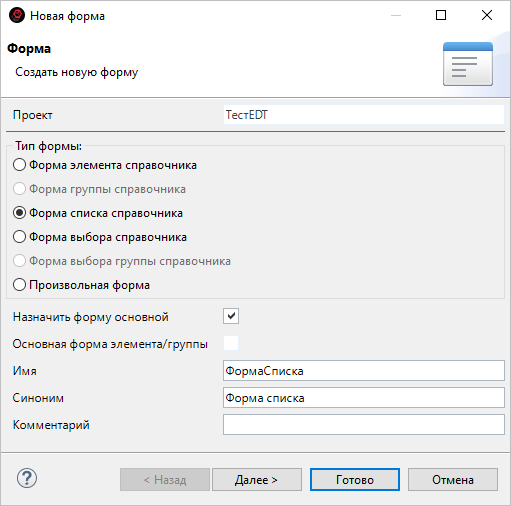Screen dimensions: 511x506
Task: Close the "Новая форма" dialog window
Action: 487,15
